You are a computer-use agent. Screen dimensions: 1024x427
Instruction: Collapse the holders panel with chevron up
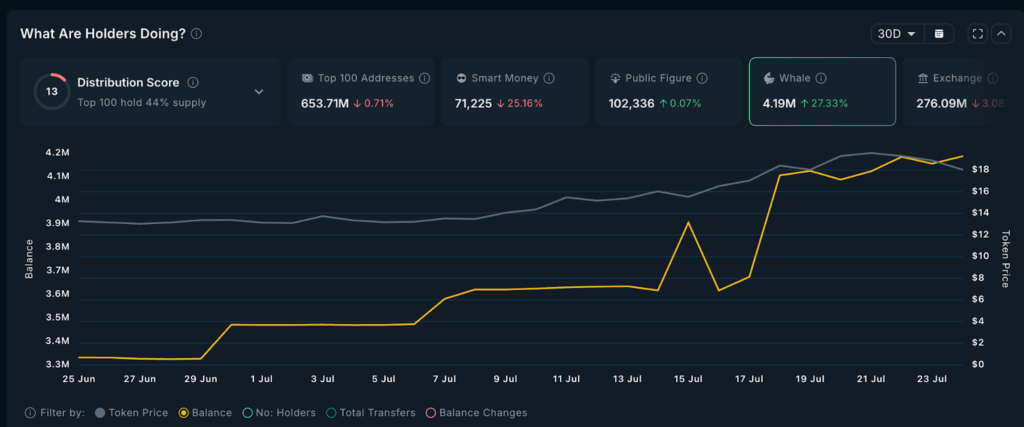[1001, 34]
